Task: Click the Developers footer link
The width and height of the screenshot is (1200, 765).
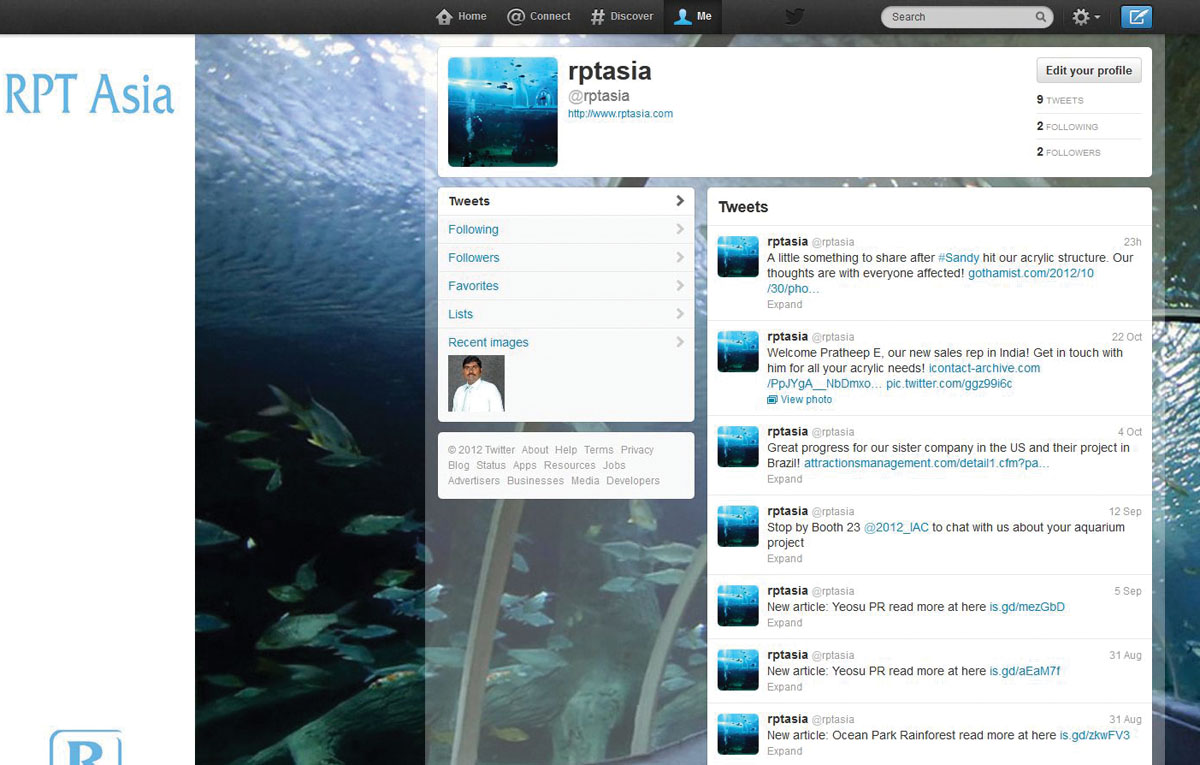Action: click(633, 481)
